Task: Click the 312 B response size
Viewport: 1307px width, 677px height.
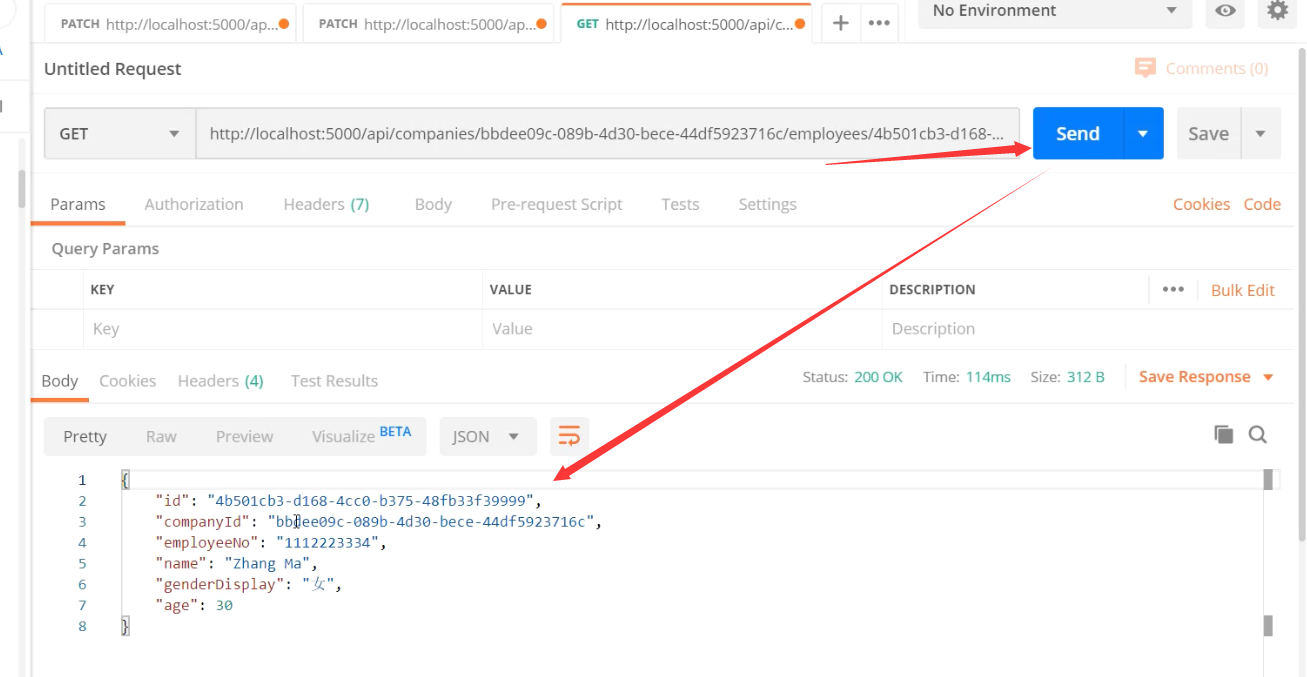Action: (x=1084, y=377)
